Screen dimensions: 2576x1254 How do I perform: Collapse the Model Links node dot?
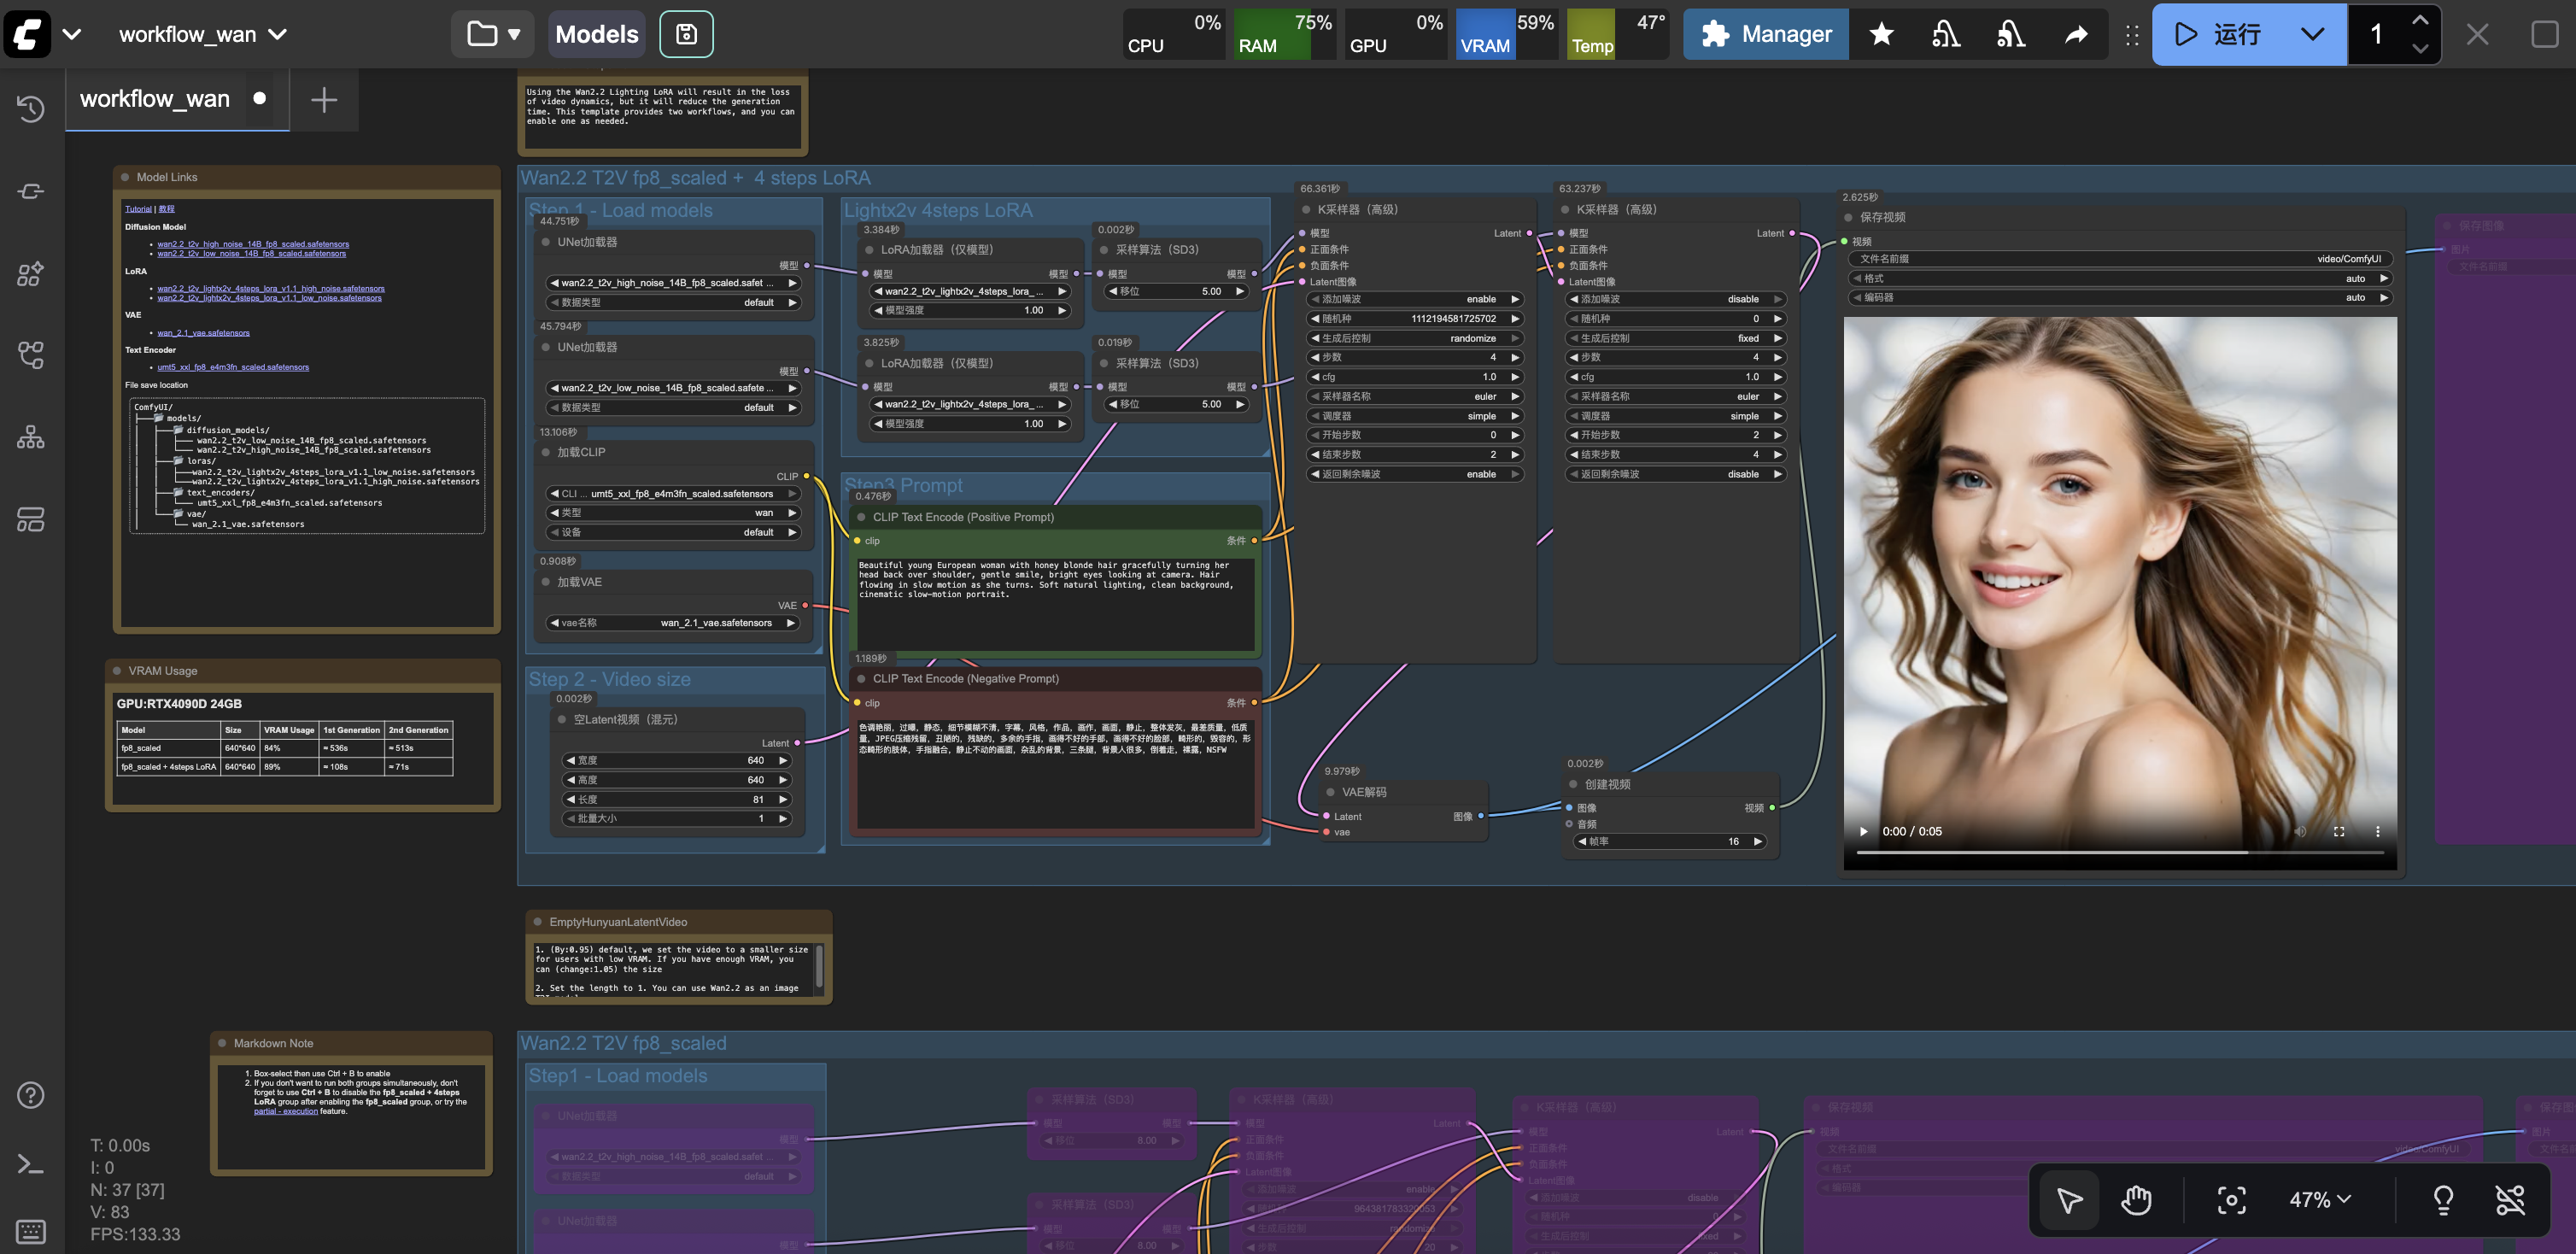125,177
